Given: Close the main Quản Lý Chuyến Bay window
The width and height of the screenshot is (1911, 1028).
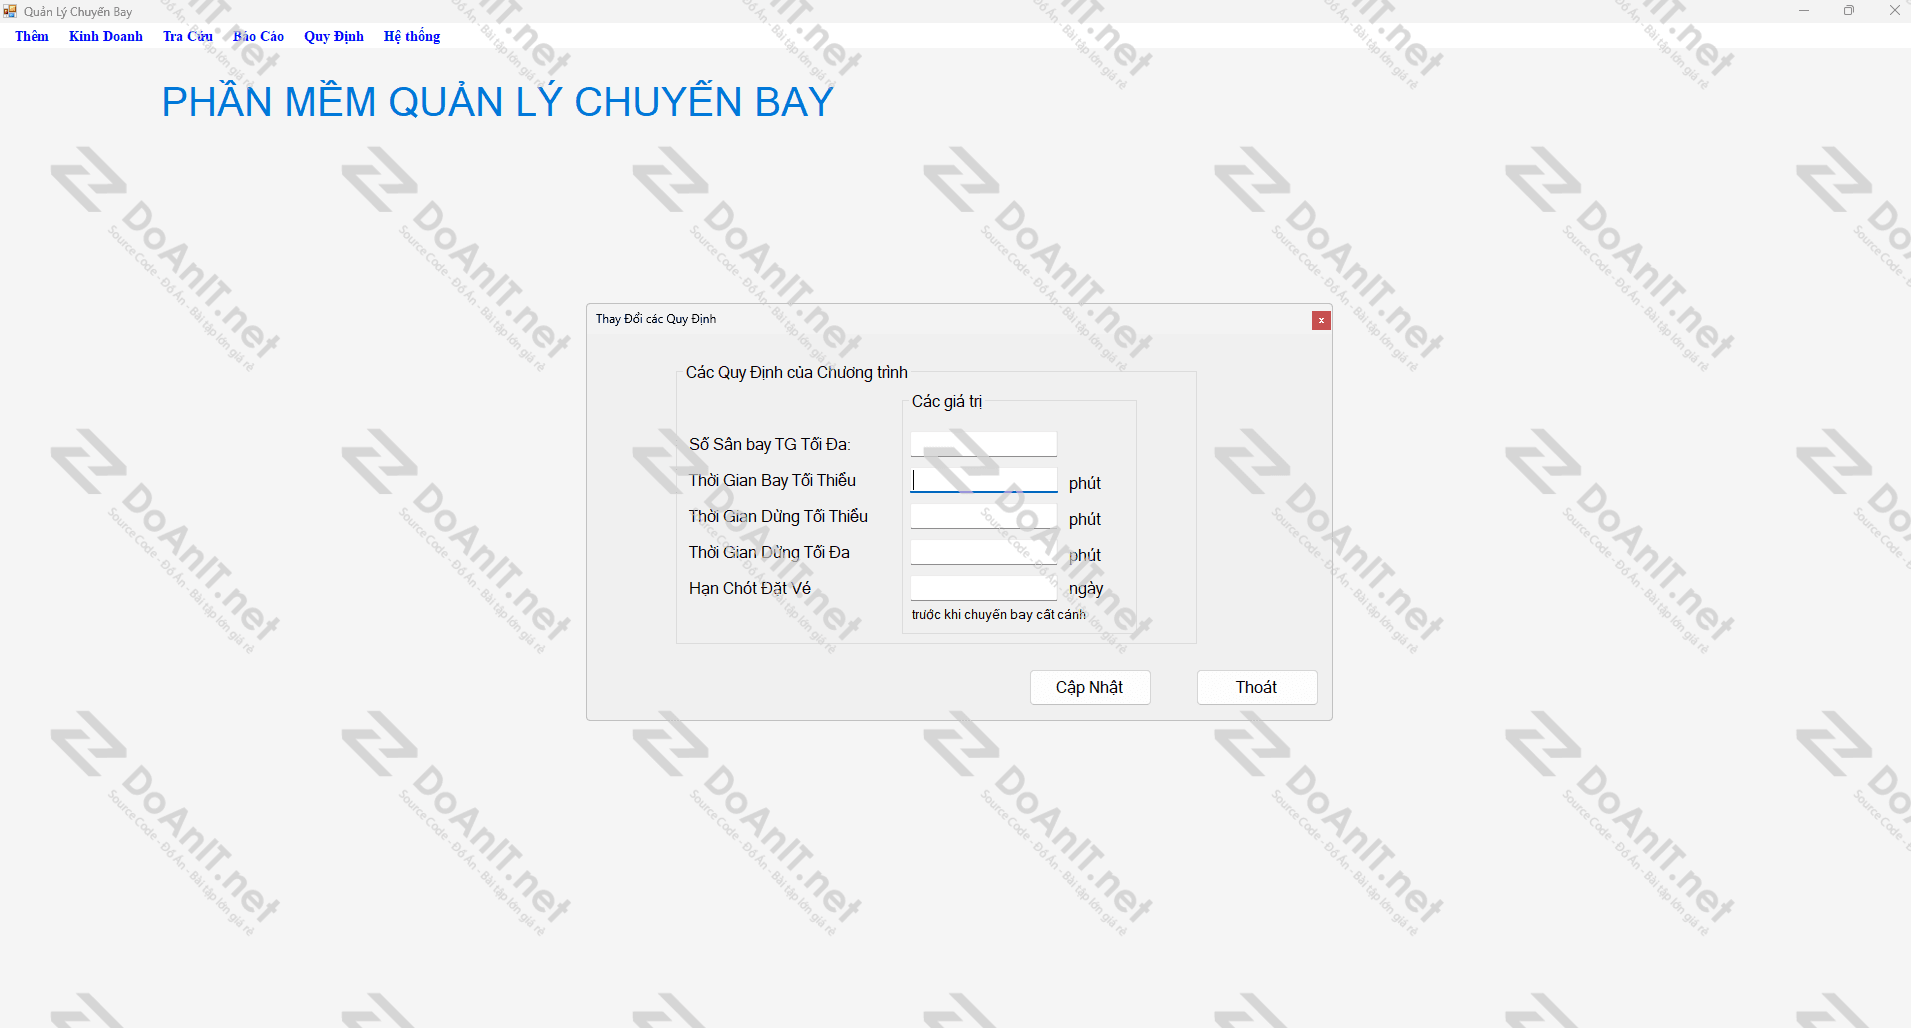Looking at the screenshot, I should 1893,11.
